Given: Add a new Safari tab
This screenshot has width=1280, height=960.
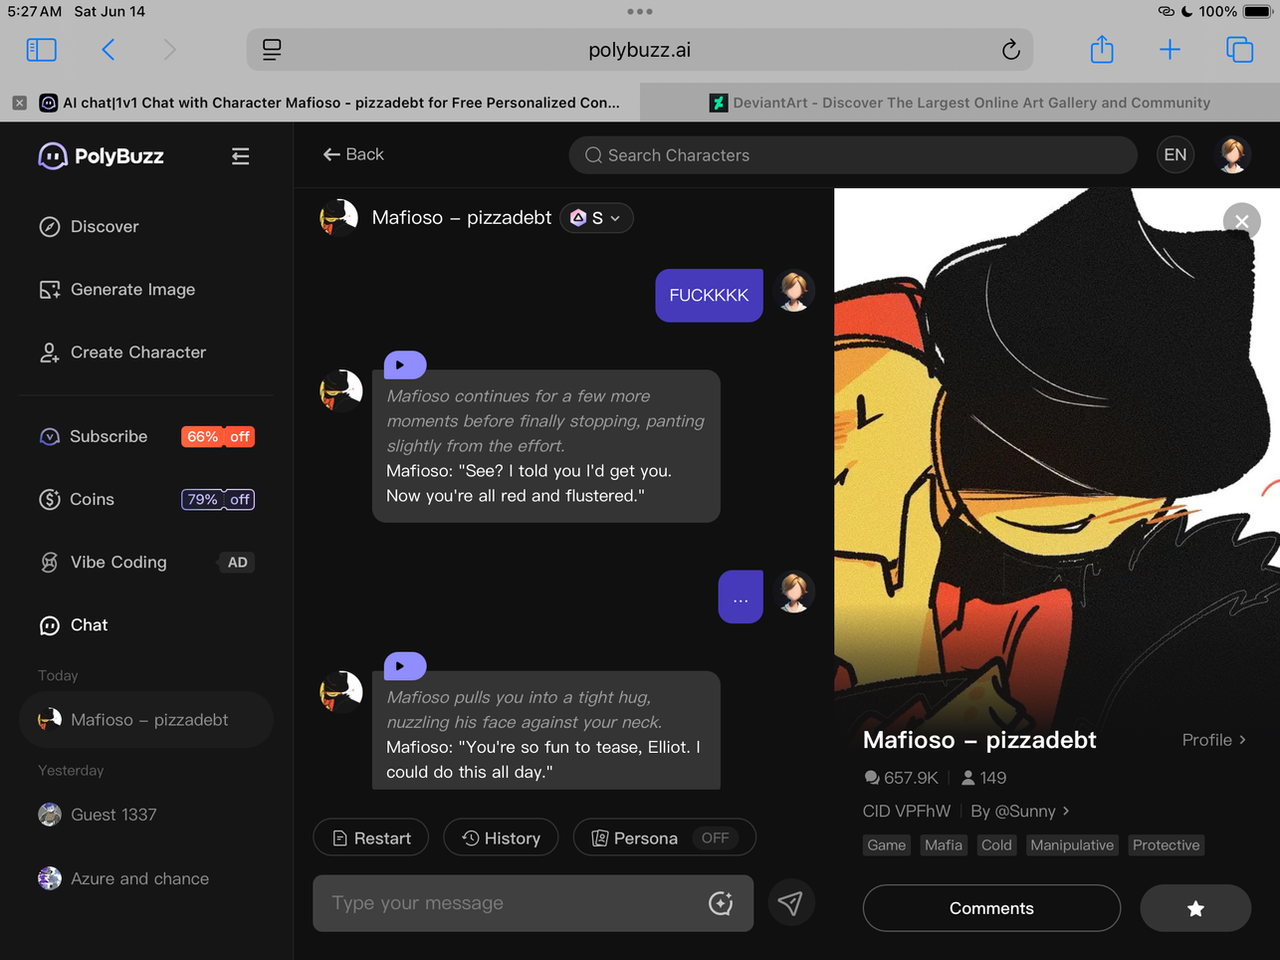Looking at the screenshot, I should [1170, 50].
